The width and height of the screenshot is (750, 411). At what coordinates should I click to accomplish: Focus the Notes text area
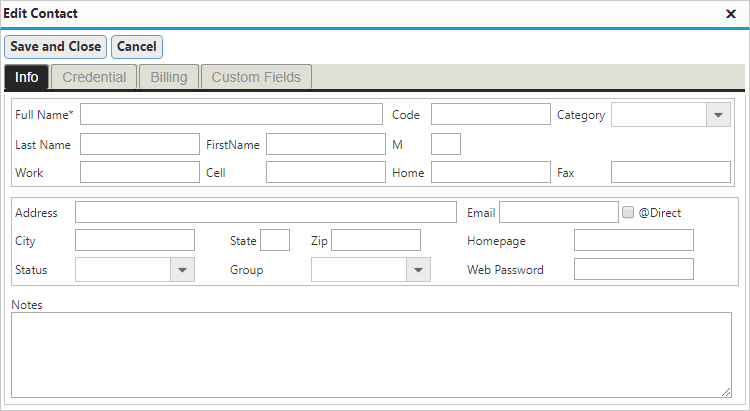372,355
